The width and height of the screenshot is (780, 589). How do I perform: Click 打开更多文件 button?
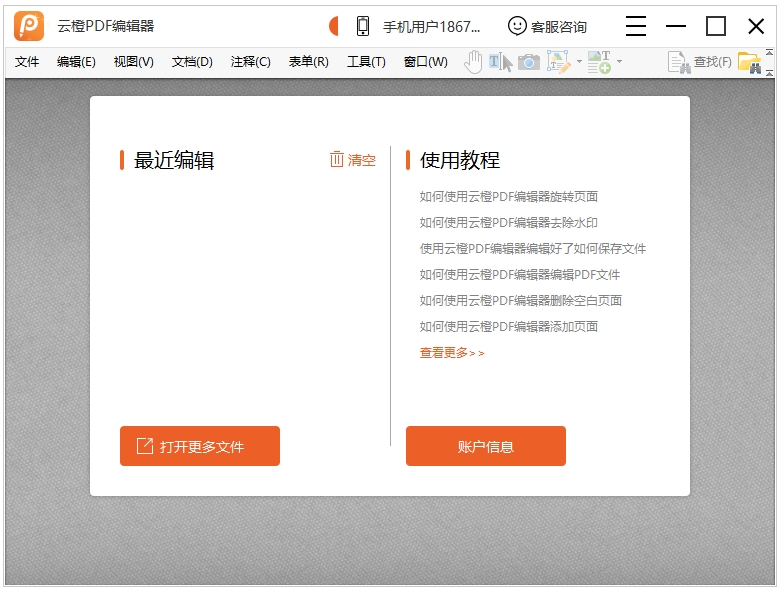200,446
